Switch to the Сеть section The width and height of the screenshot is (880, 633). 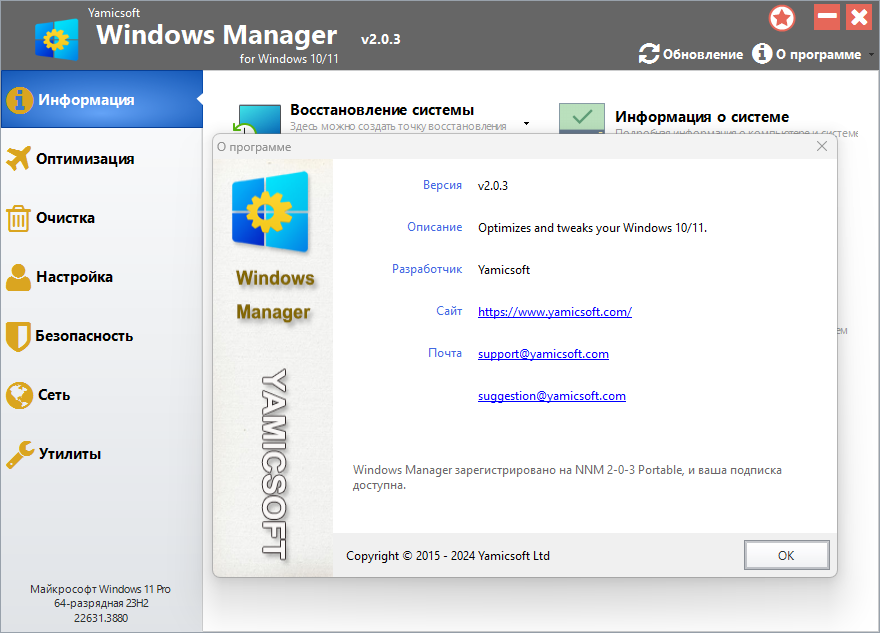(x=102, y=395)
